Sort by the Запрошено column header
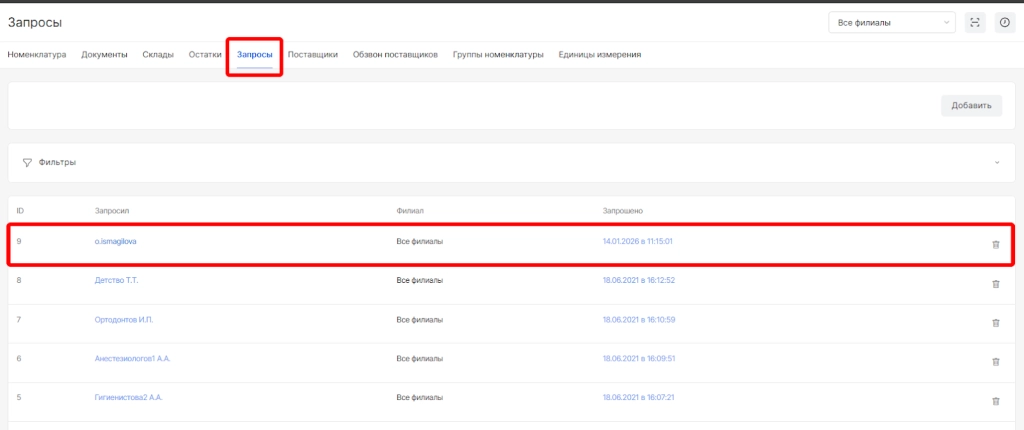 [x=622, y=211]
